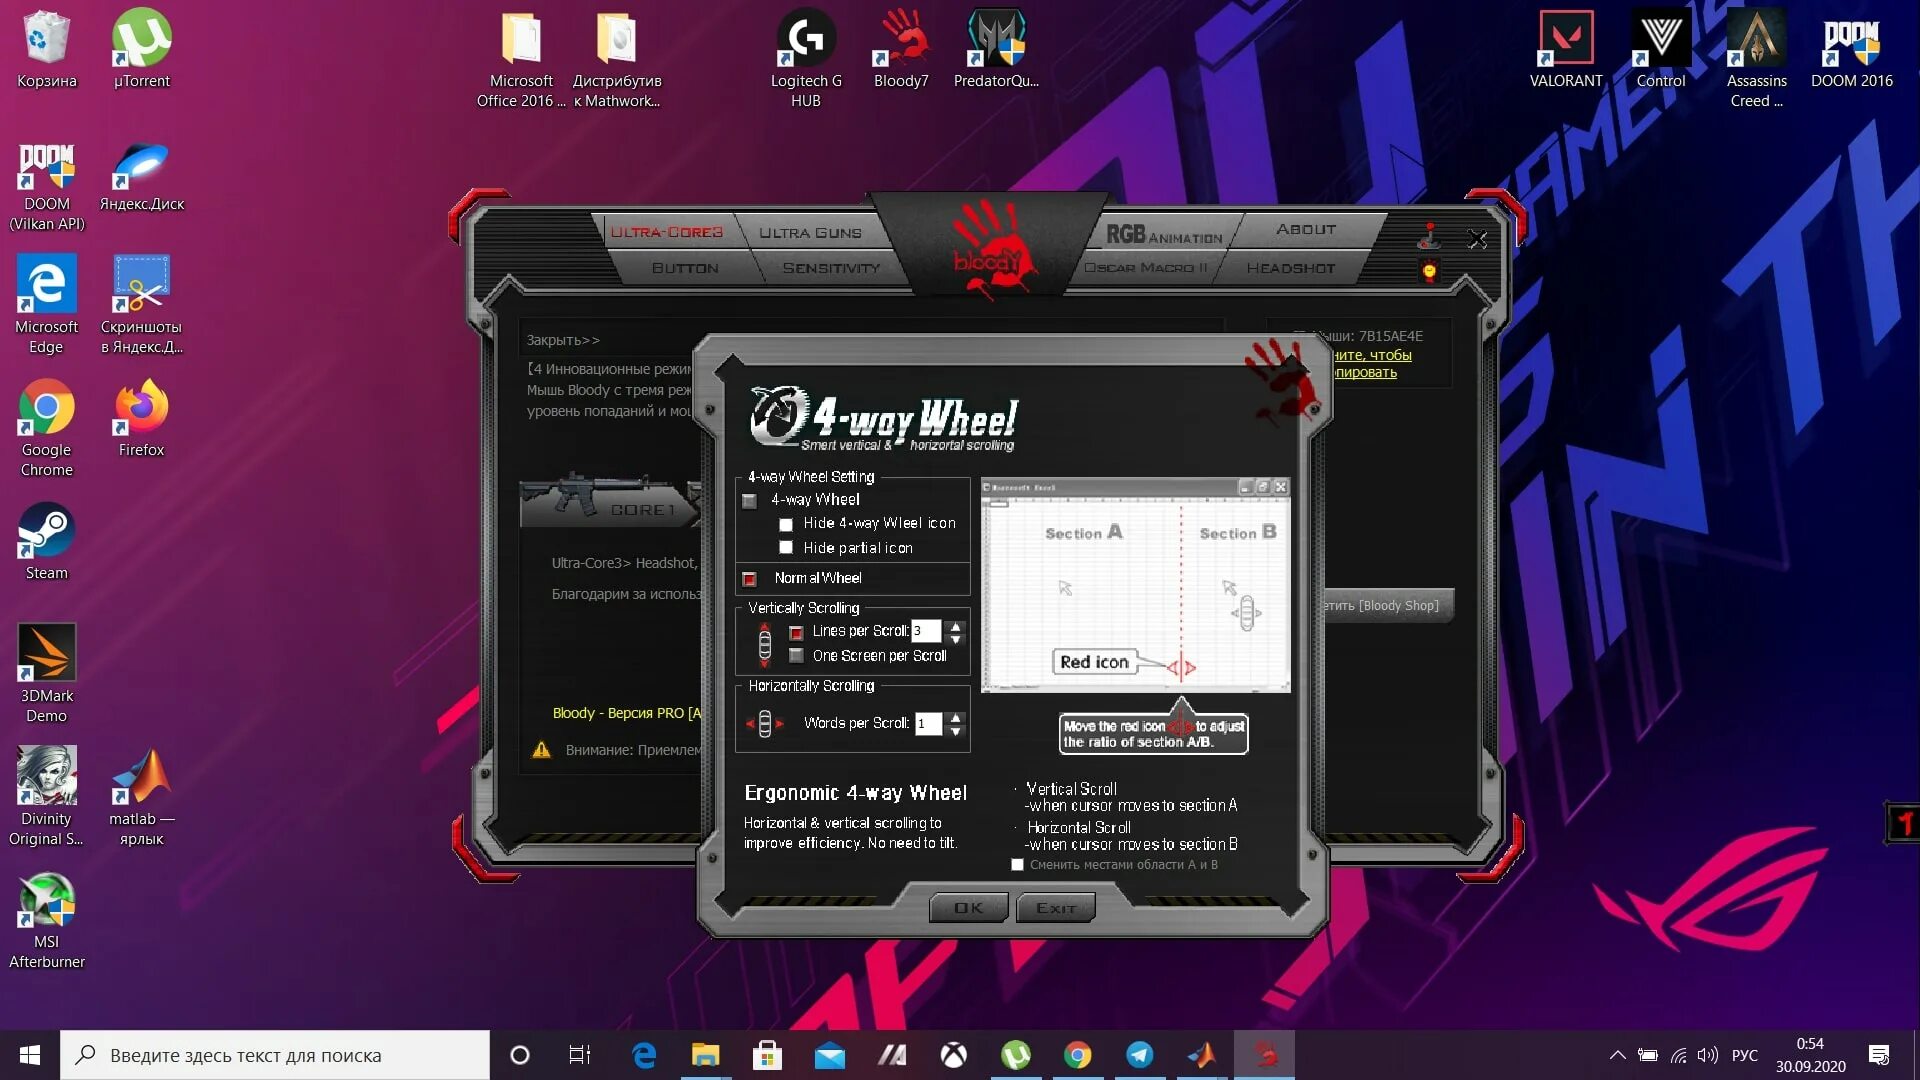
Task: Open µTorrent desktop shortcut
Action: pos(141,49)
